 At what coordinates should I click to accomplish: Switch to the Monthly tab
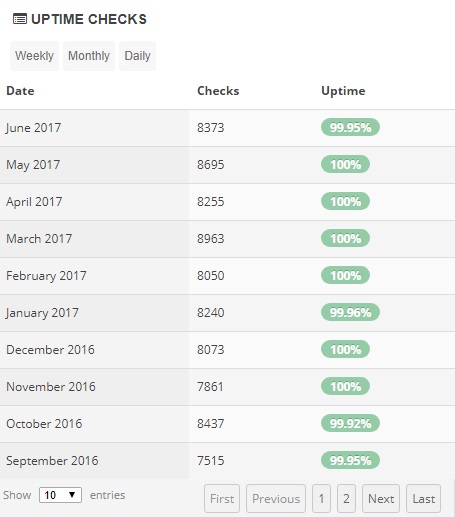[89, 56]
